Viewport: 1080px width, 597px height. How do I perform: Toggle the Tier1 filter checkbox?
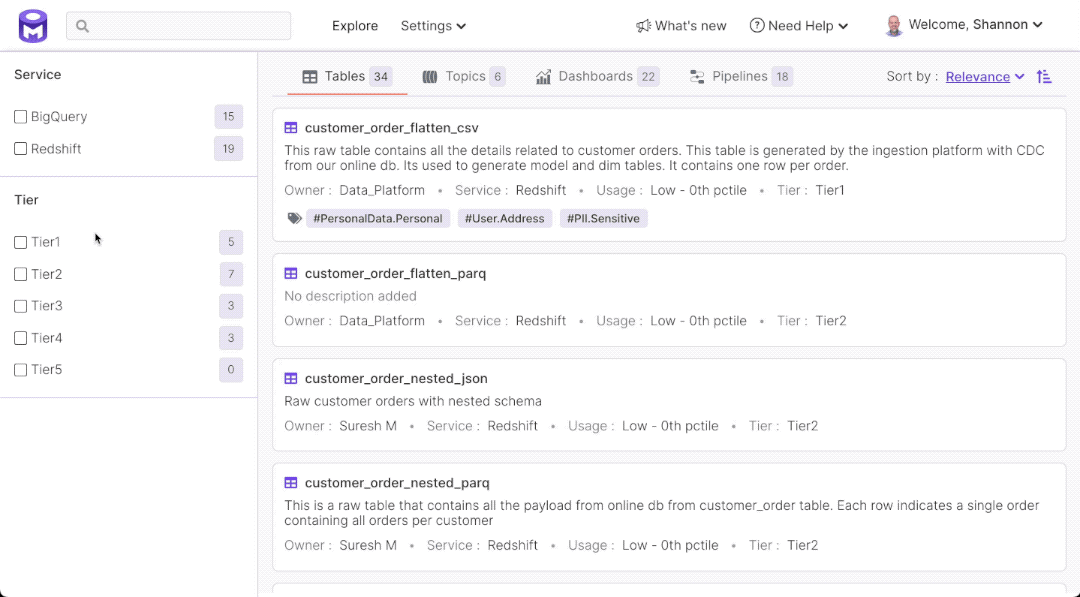tap(21, 242)
